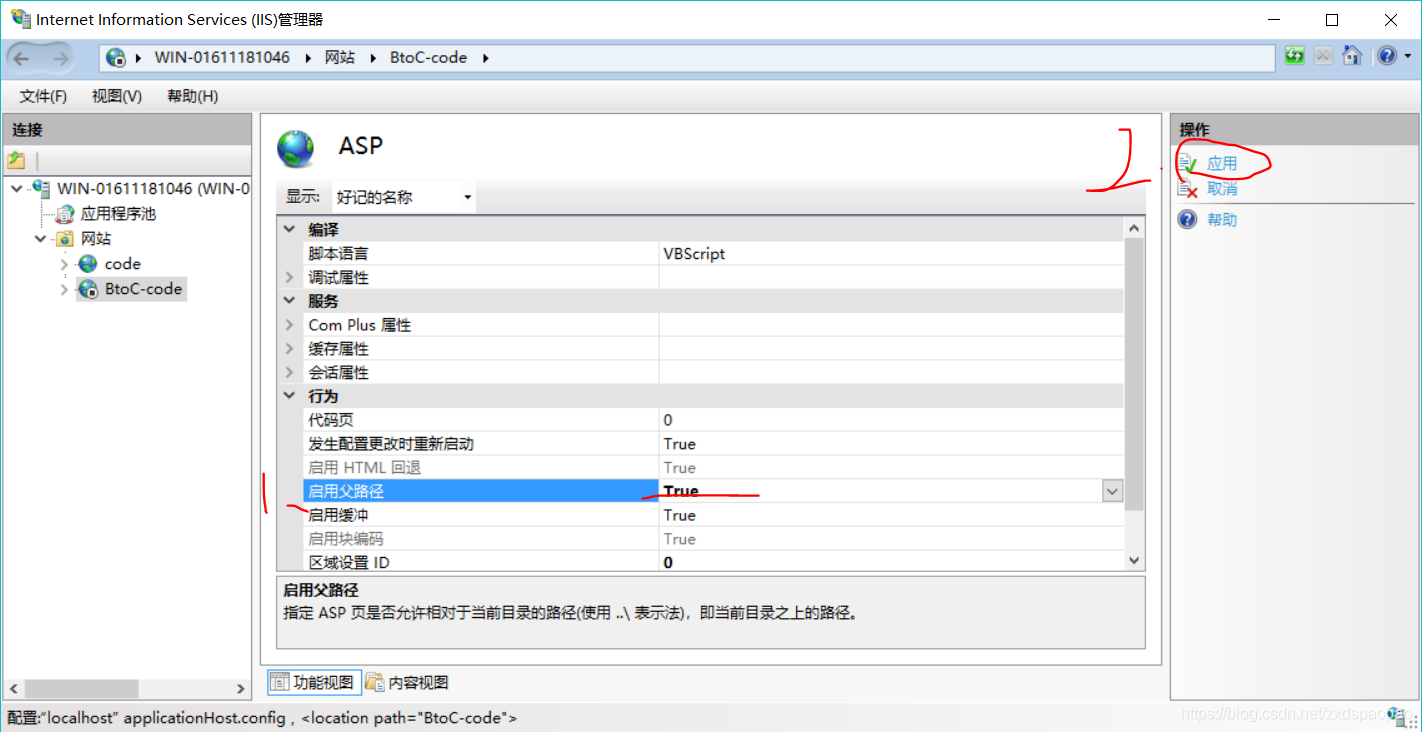Click the 取消 link in Actions pane
The image size is (1422, 732).
click(x=1222, y=189)
